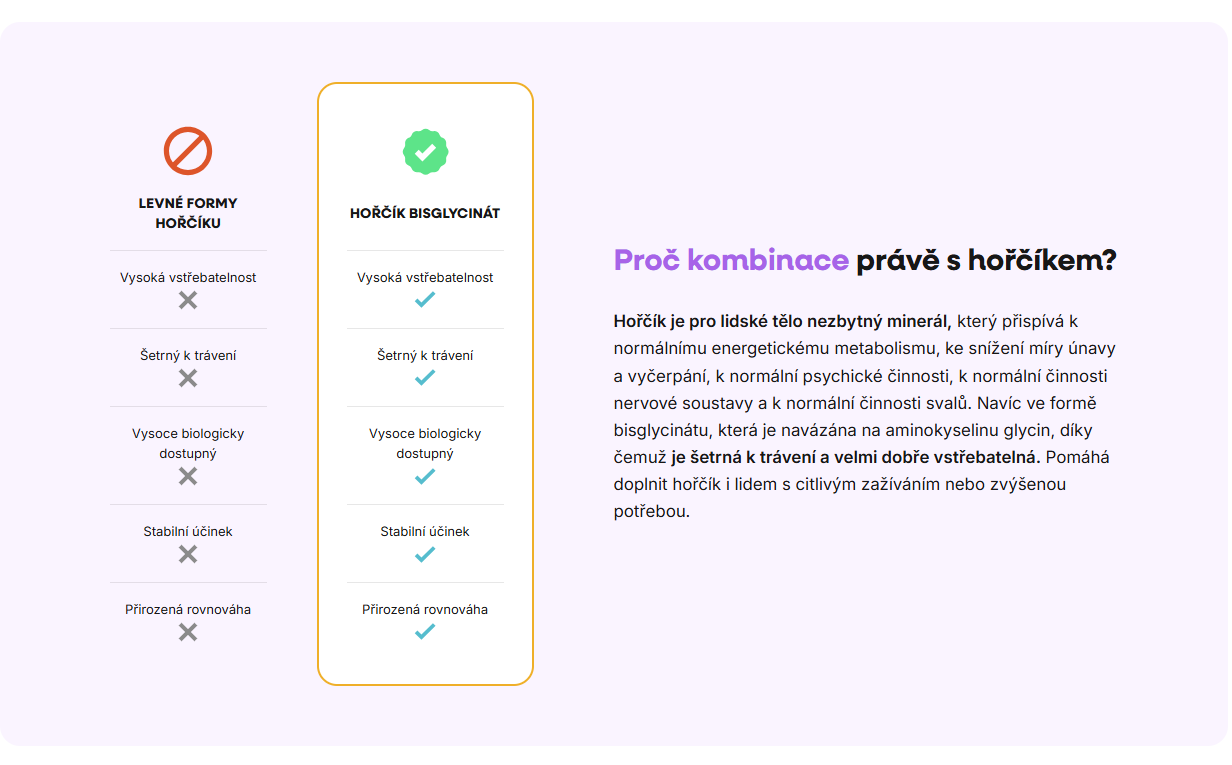Click Přirozená rovnováha label in left column
The width and height of the screenshot is (1232, 765).
pyautogui.click(x=188, y=609)
